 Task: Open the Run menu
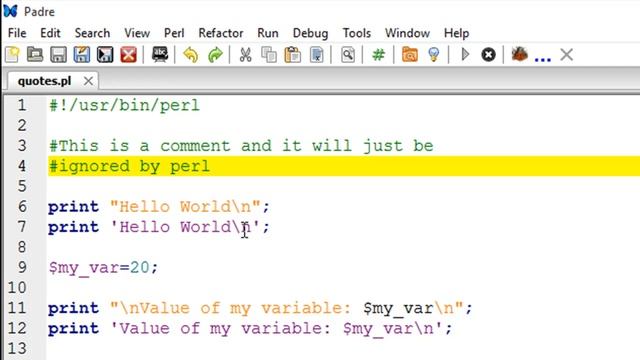tap(268, 33)
